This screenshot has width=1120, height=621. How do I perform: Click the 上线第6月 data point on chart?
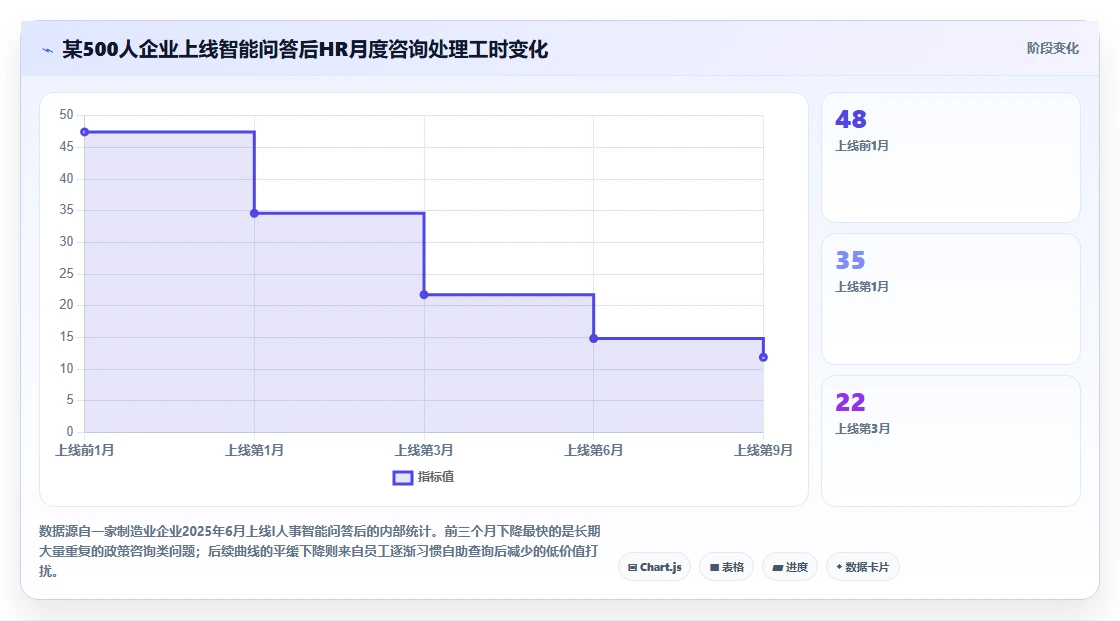click(594, 338)
